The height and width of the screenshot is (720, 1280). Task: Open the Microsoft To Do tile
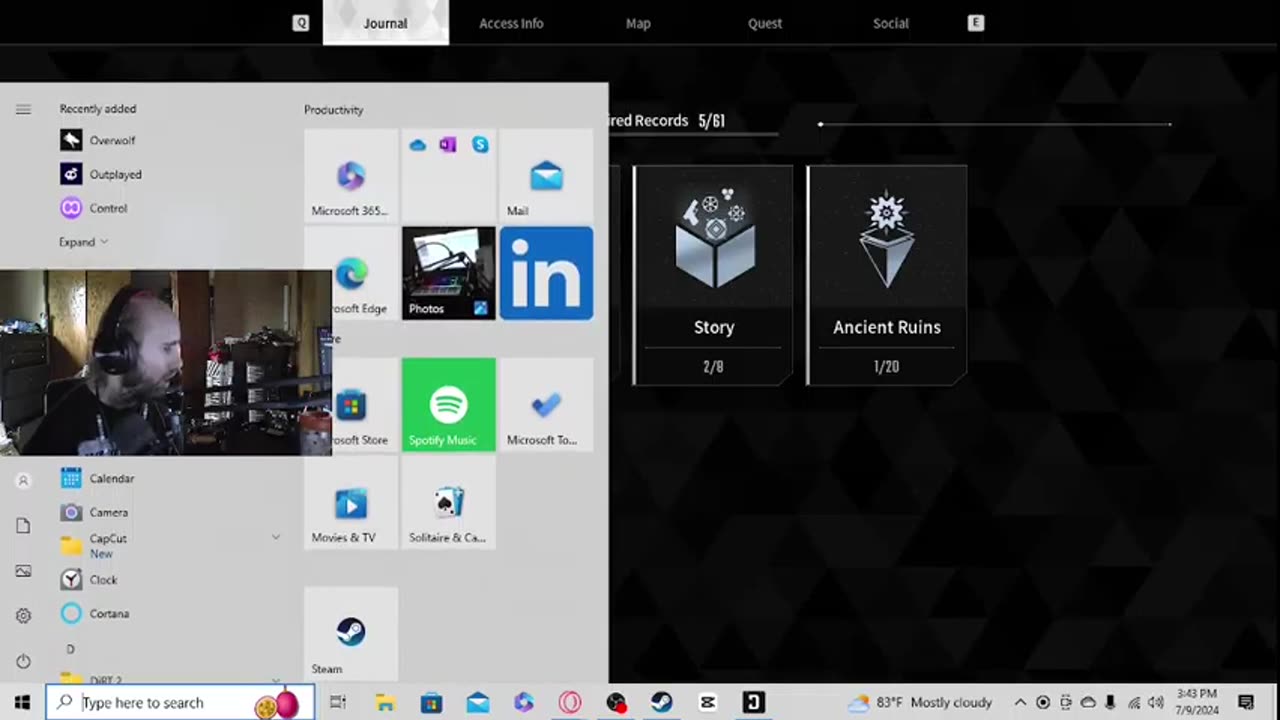(x=546, y=404)
